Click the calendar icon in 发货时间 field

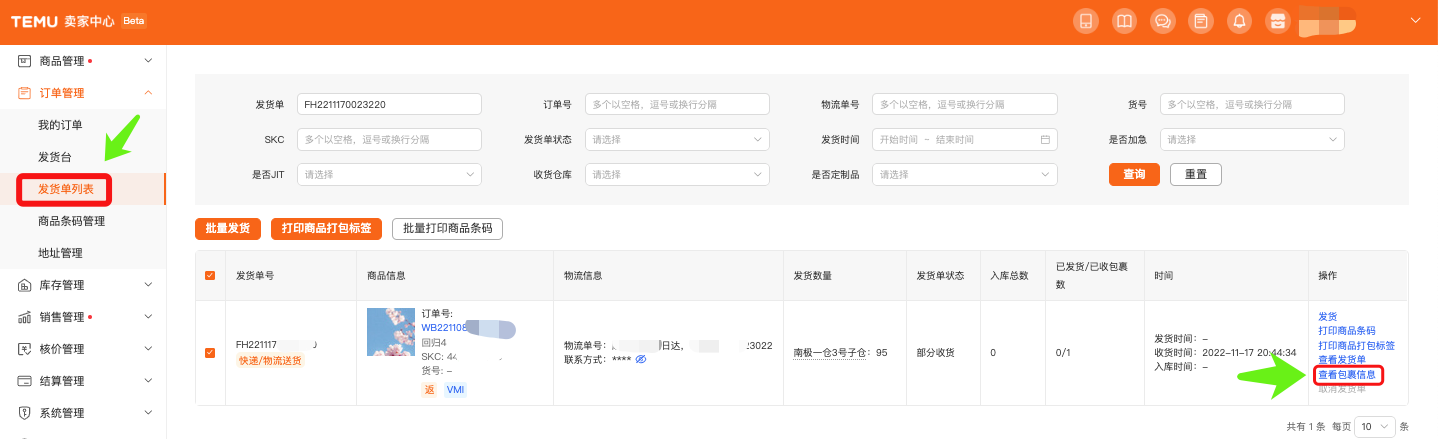click(x=1045, y=140)
